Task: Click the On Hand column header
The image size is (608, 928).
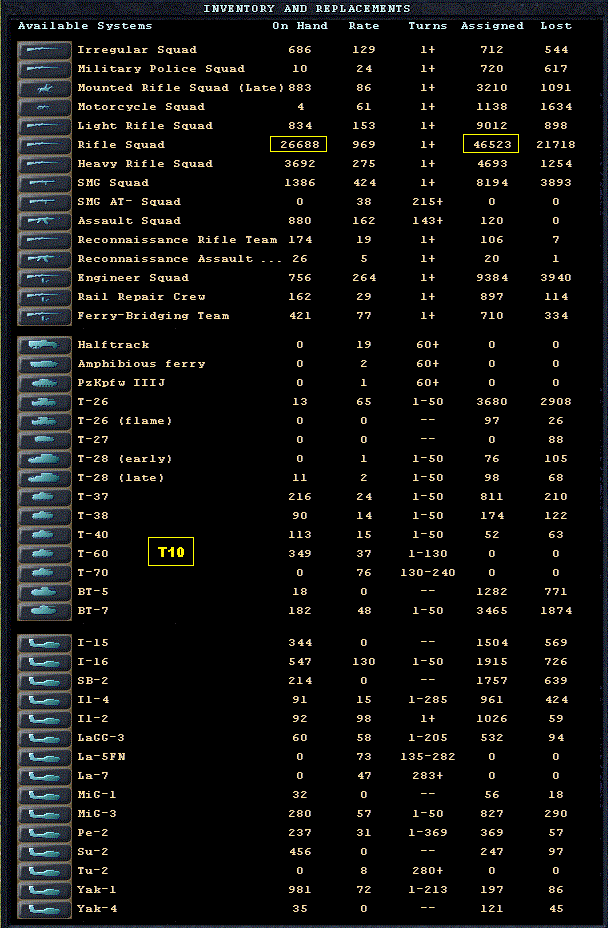Action: [300, 26]
